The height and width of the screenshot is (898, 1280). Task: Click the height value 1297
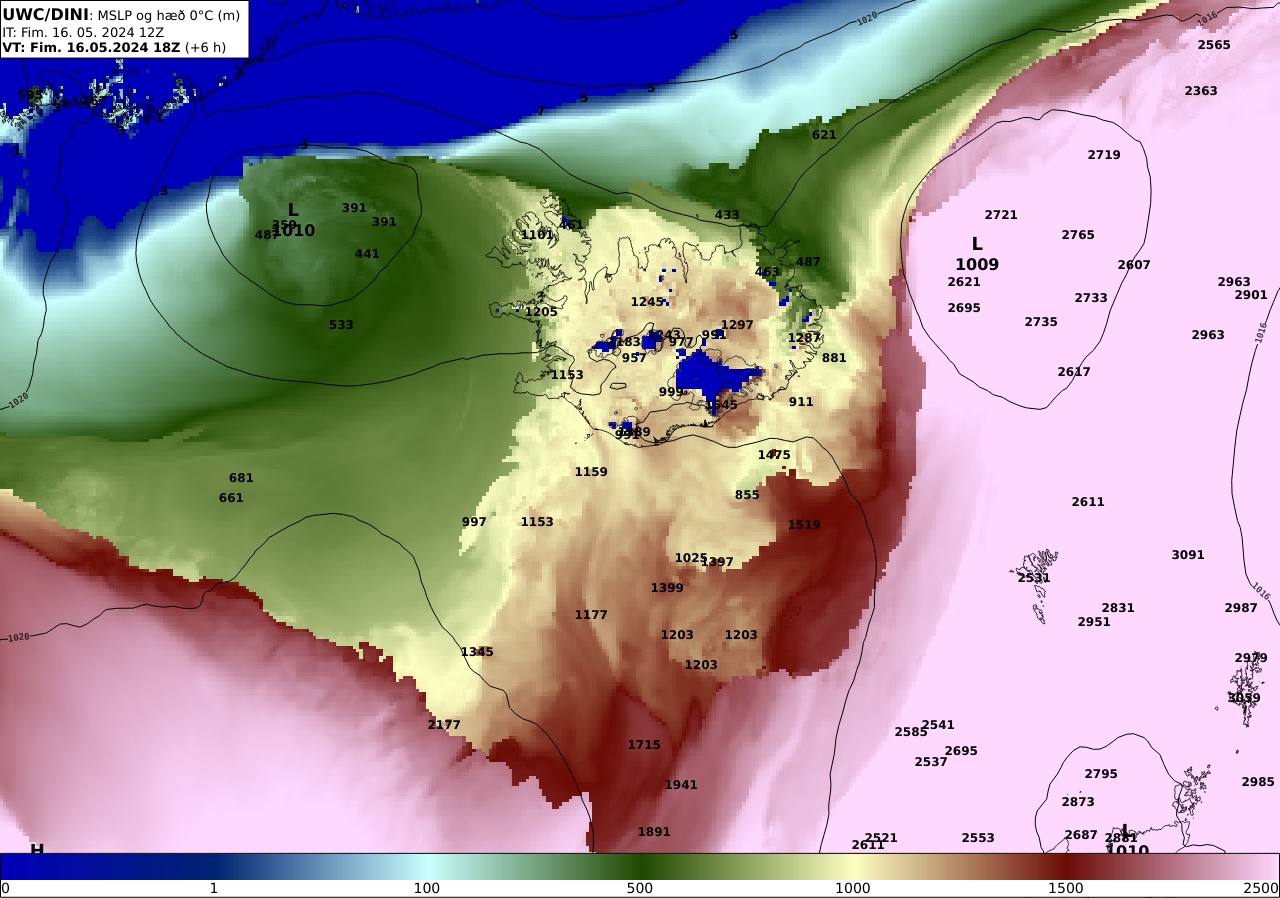(737, 325)
